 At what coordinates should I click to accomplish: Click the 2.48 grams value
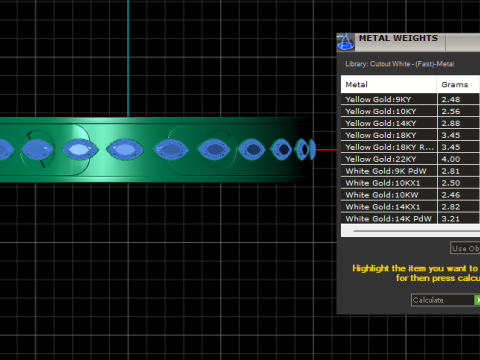pos(451,99)
